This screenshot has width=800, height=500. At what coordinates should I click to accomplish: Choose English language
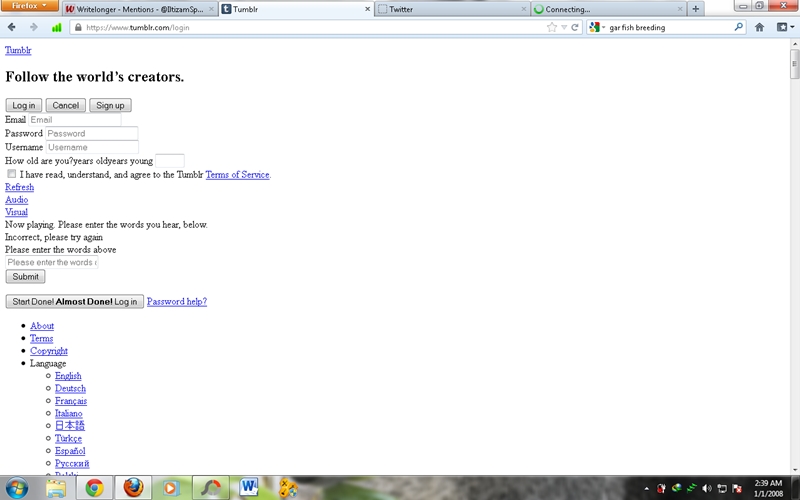click(68, 376)
